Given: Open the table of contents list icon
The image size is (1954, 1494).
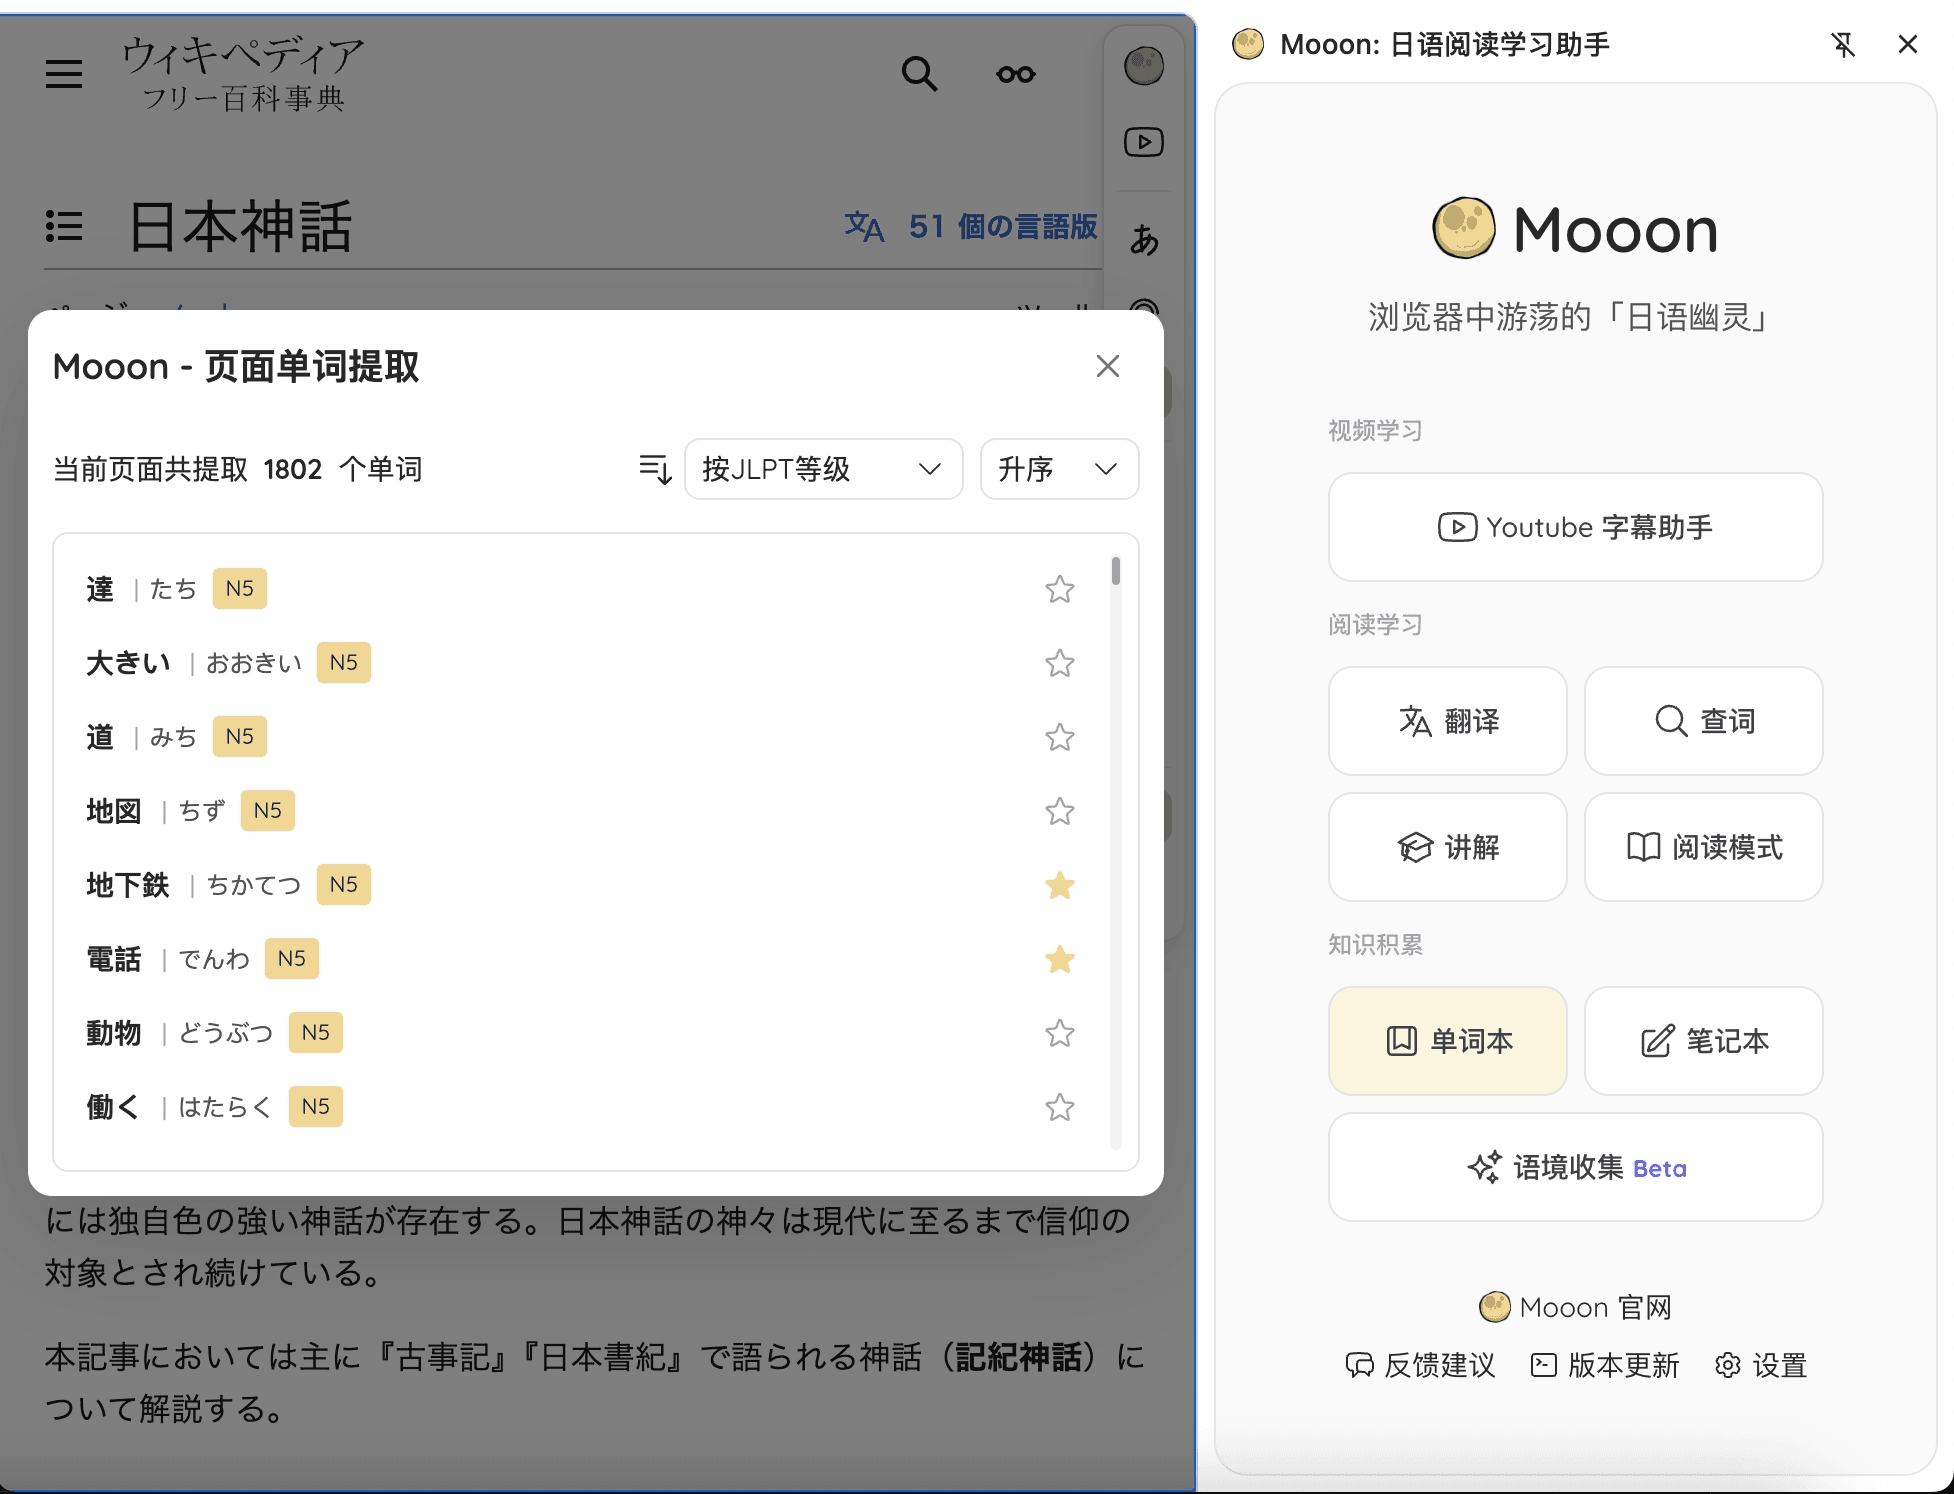Looking at the screenshot, I should (64, 226).
